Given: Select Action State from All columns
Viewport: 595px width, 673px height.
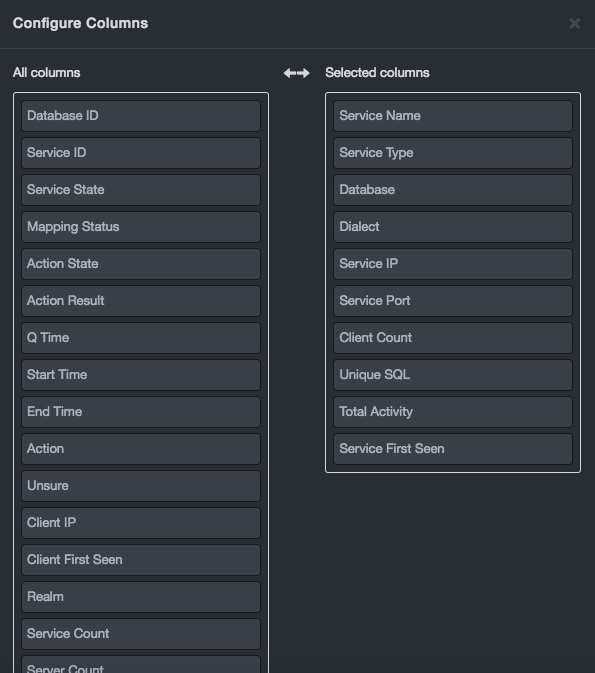Looking at the screenshot, I should tap(141, 264).
